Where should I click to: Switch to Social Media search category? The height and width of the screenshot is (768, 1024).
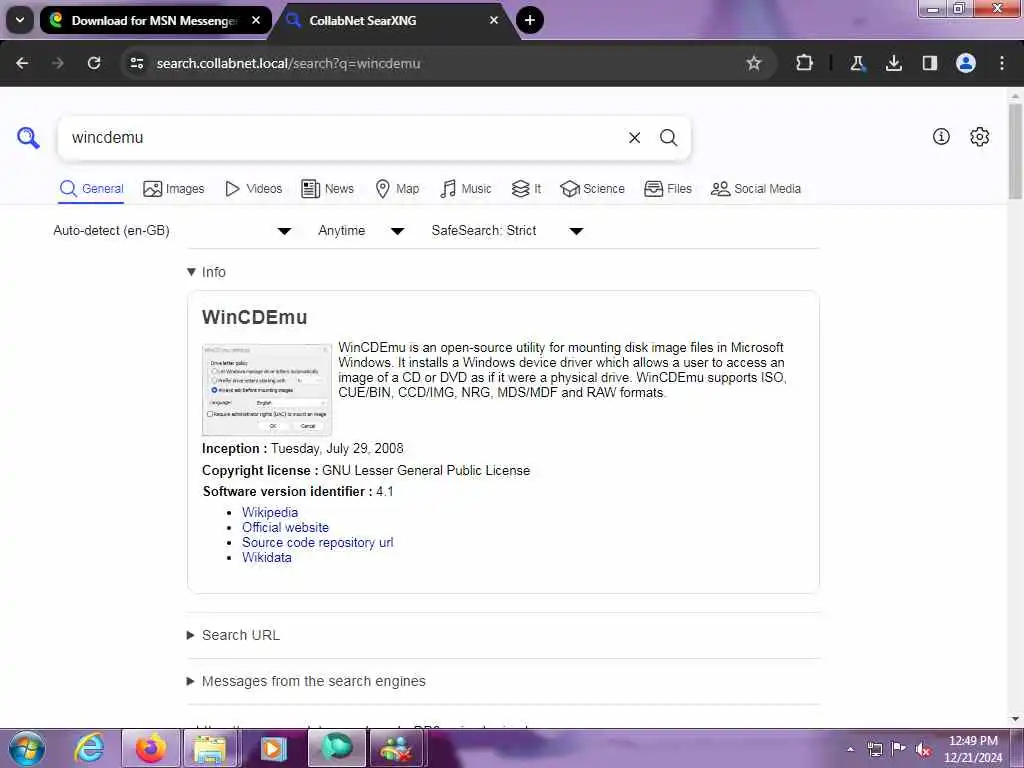coord(756,189)
